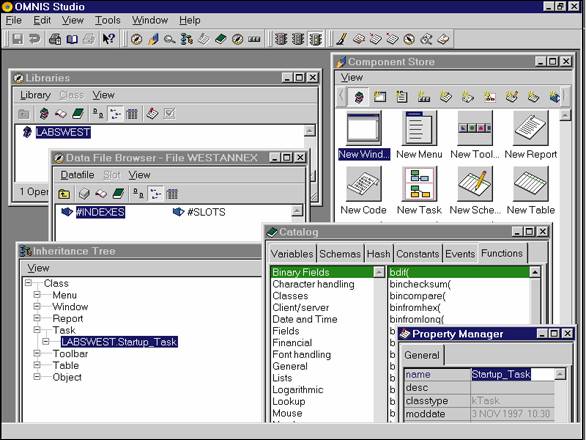Select Font handling in Catalog list
This screenshot has height=440, width=586.
tap(302, 354)
